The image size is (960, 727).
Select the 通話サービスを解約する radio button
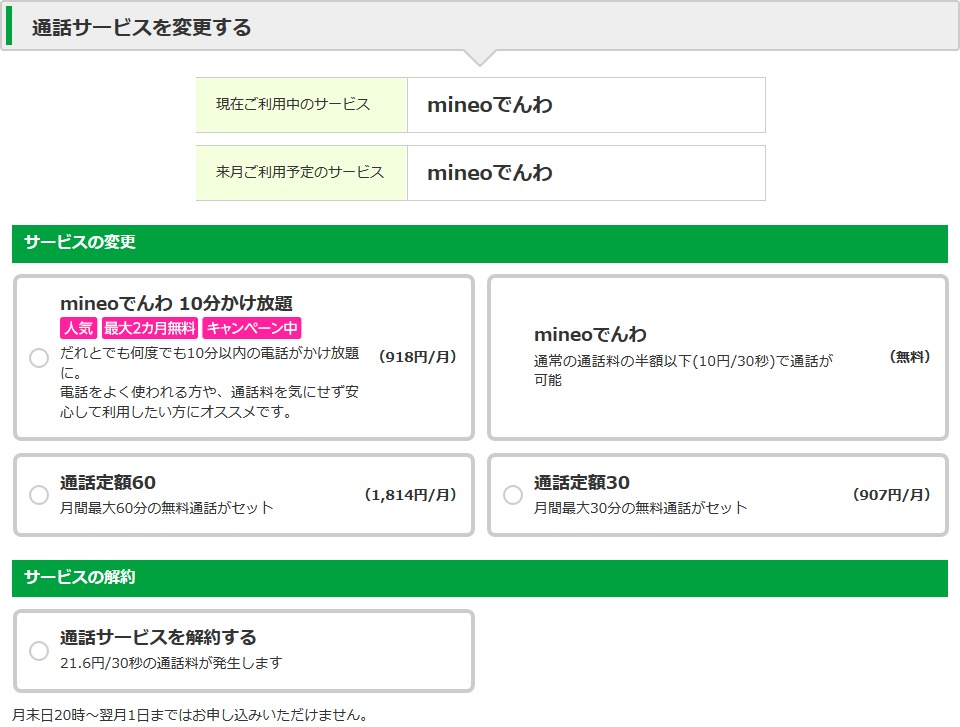[x=39, y=651]
